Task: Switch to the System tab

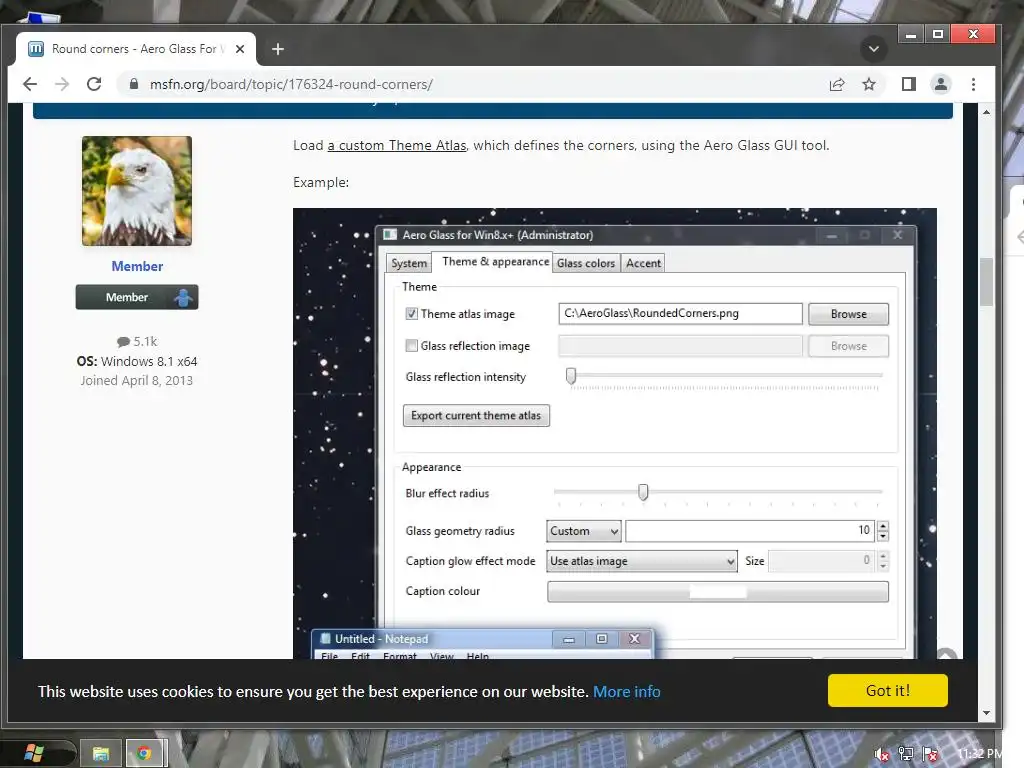Action: point(409,263)
